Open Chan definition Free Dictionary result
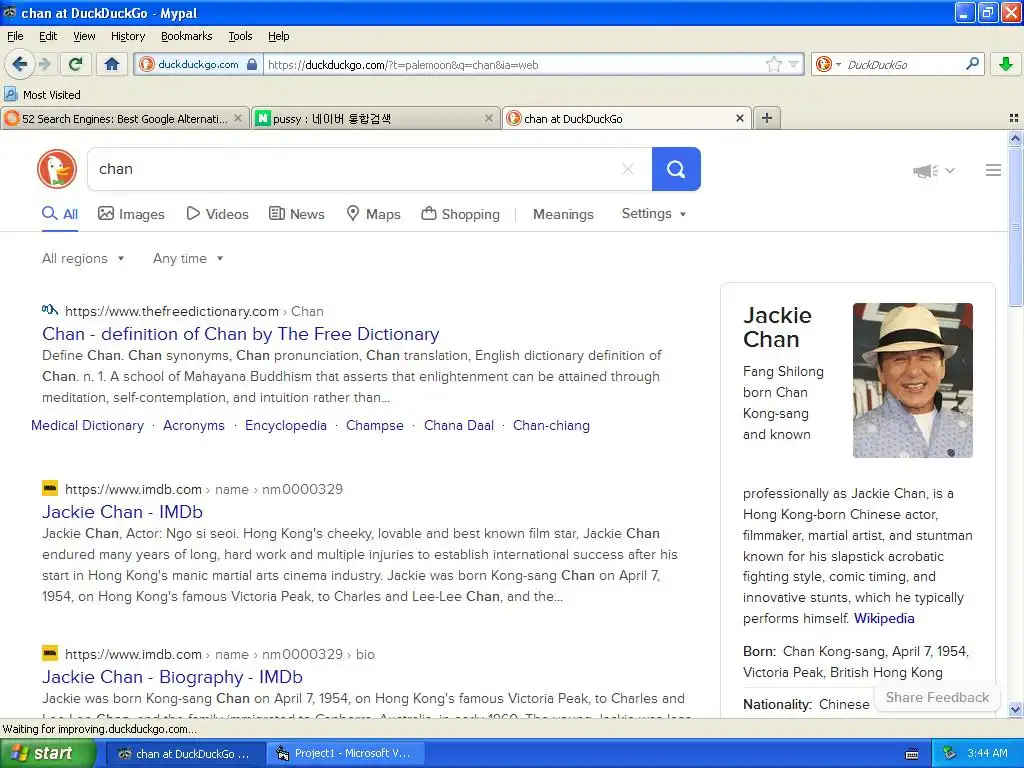This screenshot has height=768, width=1024. pos(240,334)
